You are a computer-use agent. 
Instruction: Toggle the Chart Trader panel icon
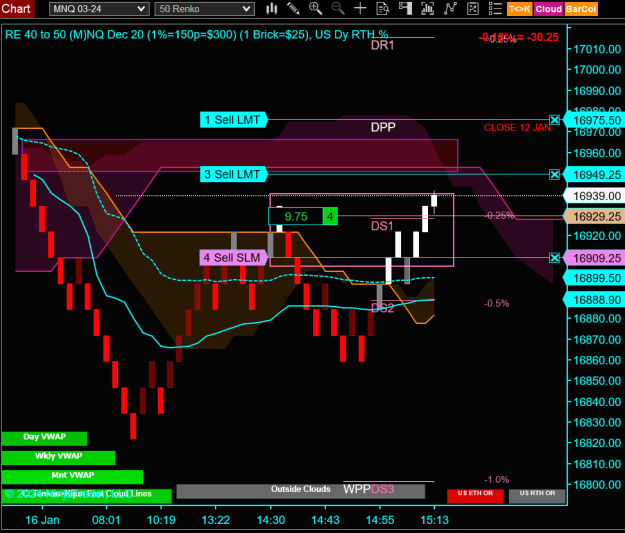405,9
